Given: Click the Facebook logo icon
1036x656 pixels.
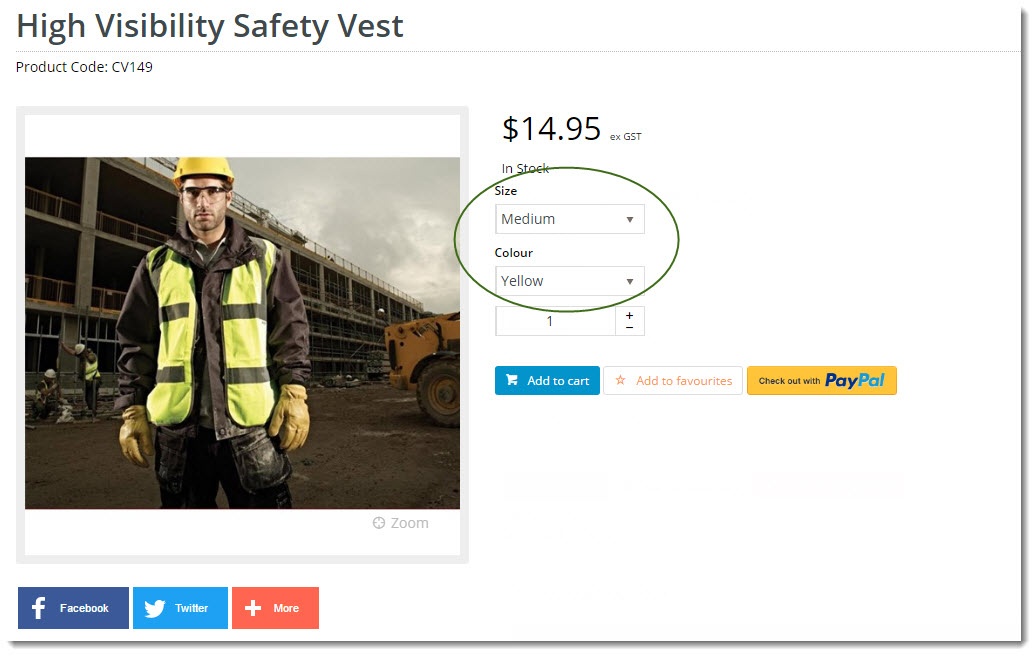Looking at the screenshot, I should (x=38, y=608).
